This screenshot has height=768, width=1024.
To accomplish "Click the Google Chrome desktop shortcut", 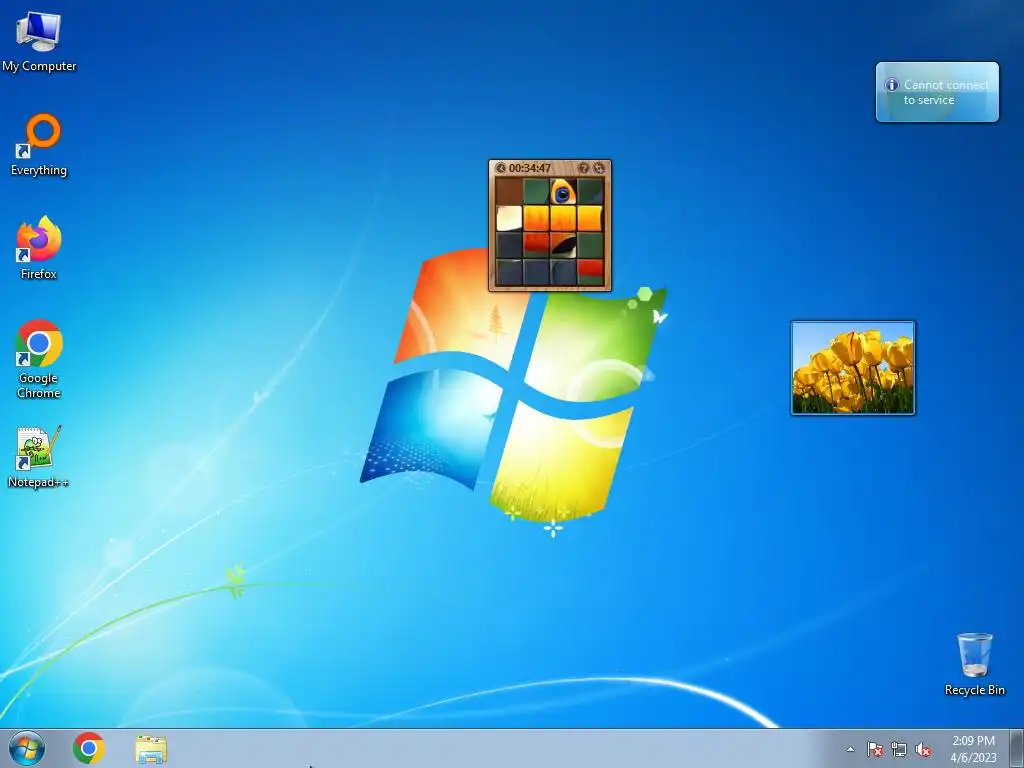I will (39, 359).
